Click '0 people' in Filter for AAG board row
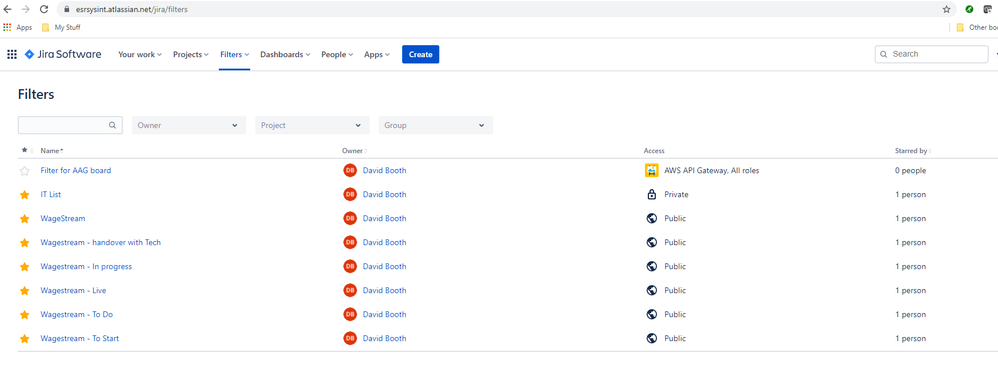998x368 pixels. point(911,171)
